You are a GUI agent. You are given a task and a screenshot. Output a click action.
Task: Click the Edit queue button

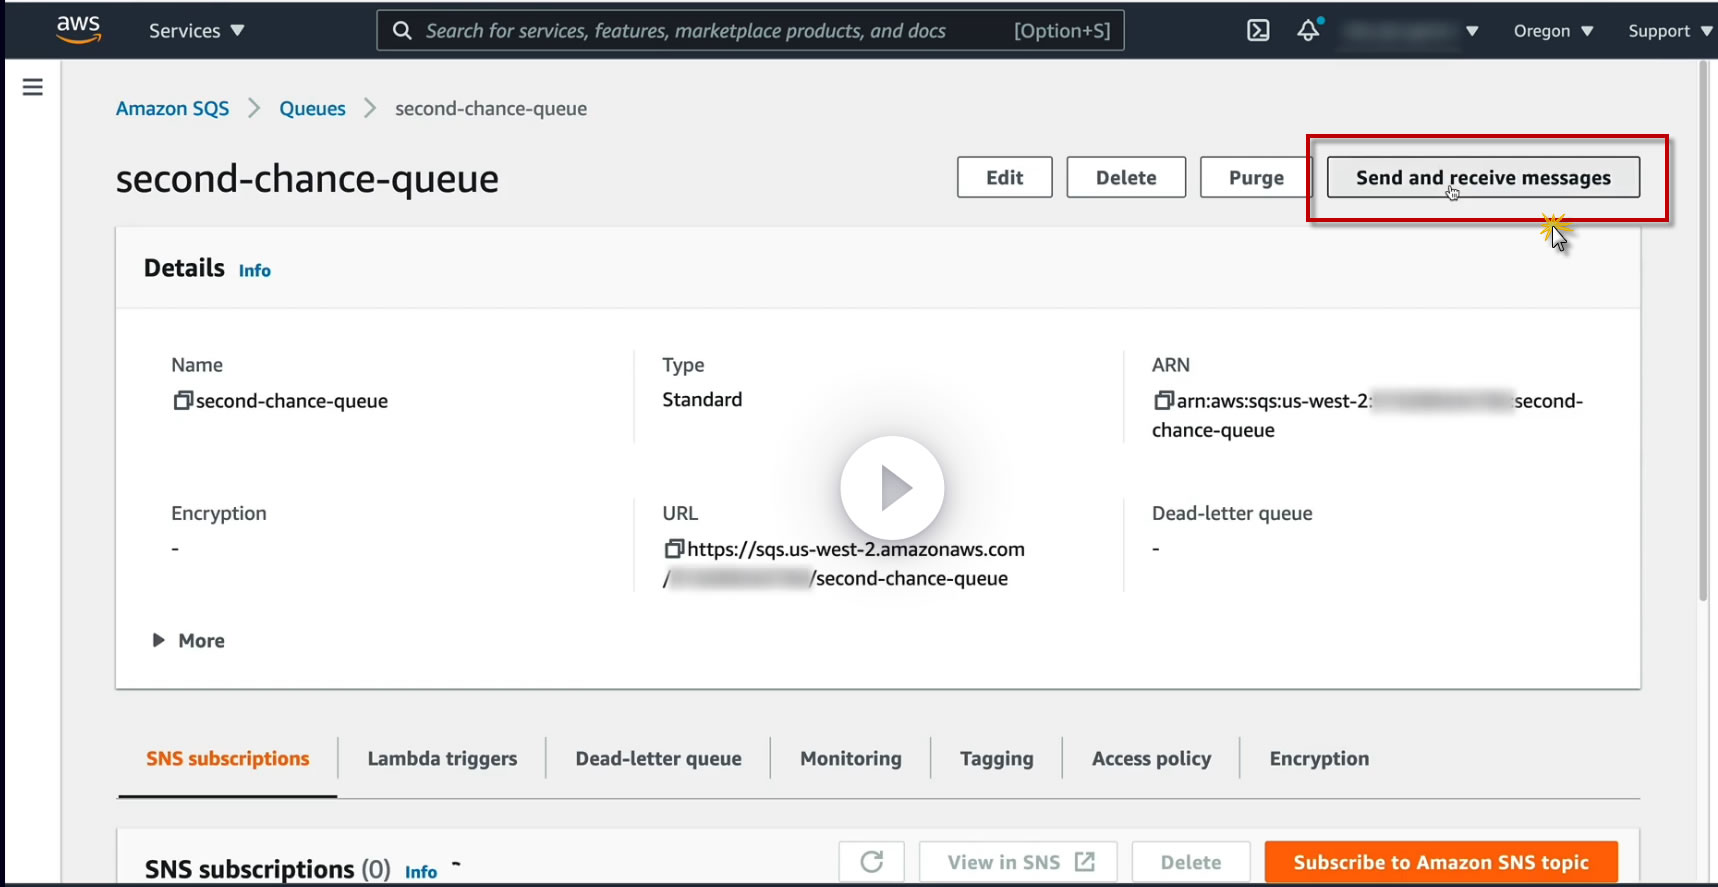(1005, 177)
